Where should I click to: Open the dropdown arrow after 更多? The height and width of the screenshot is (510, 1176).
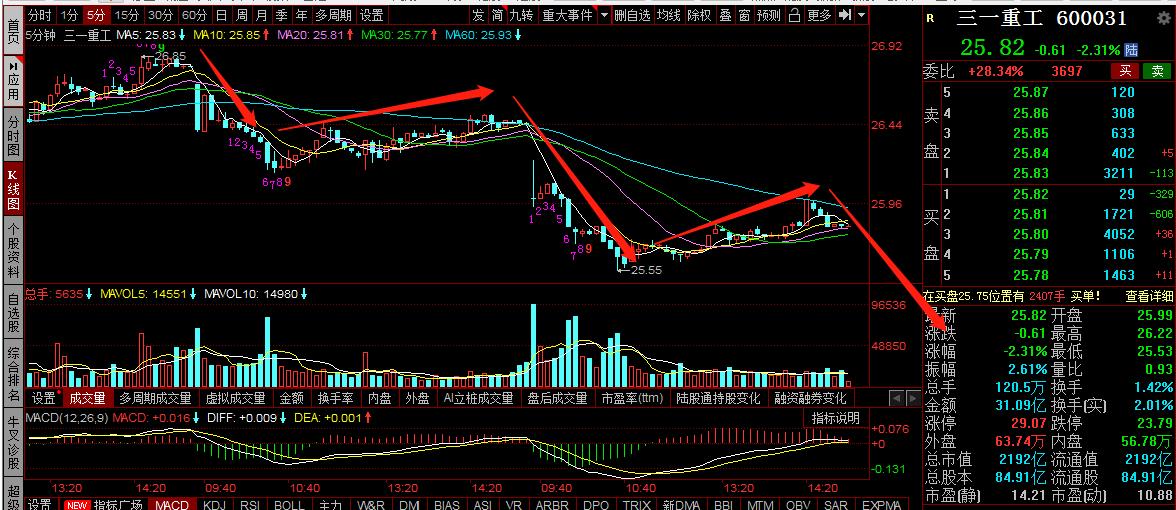(x=861, y=15)
